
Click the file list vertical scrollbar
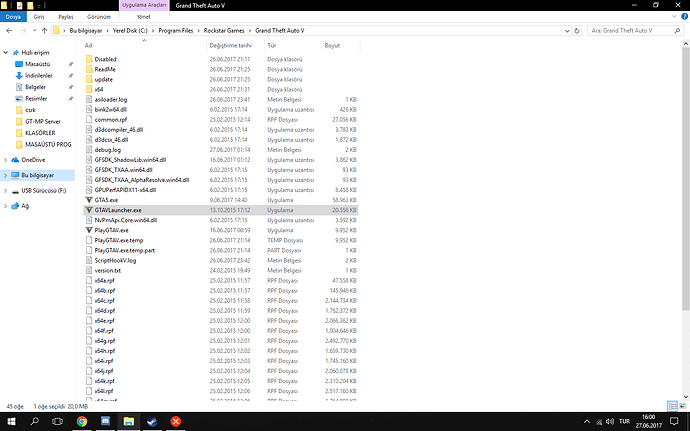pyautogui.click(x=686, y=176)
